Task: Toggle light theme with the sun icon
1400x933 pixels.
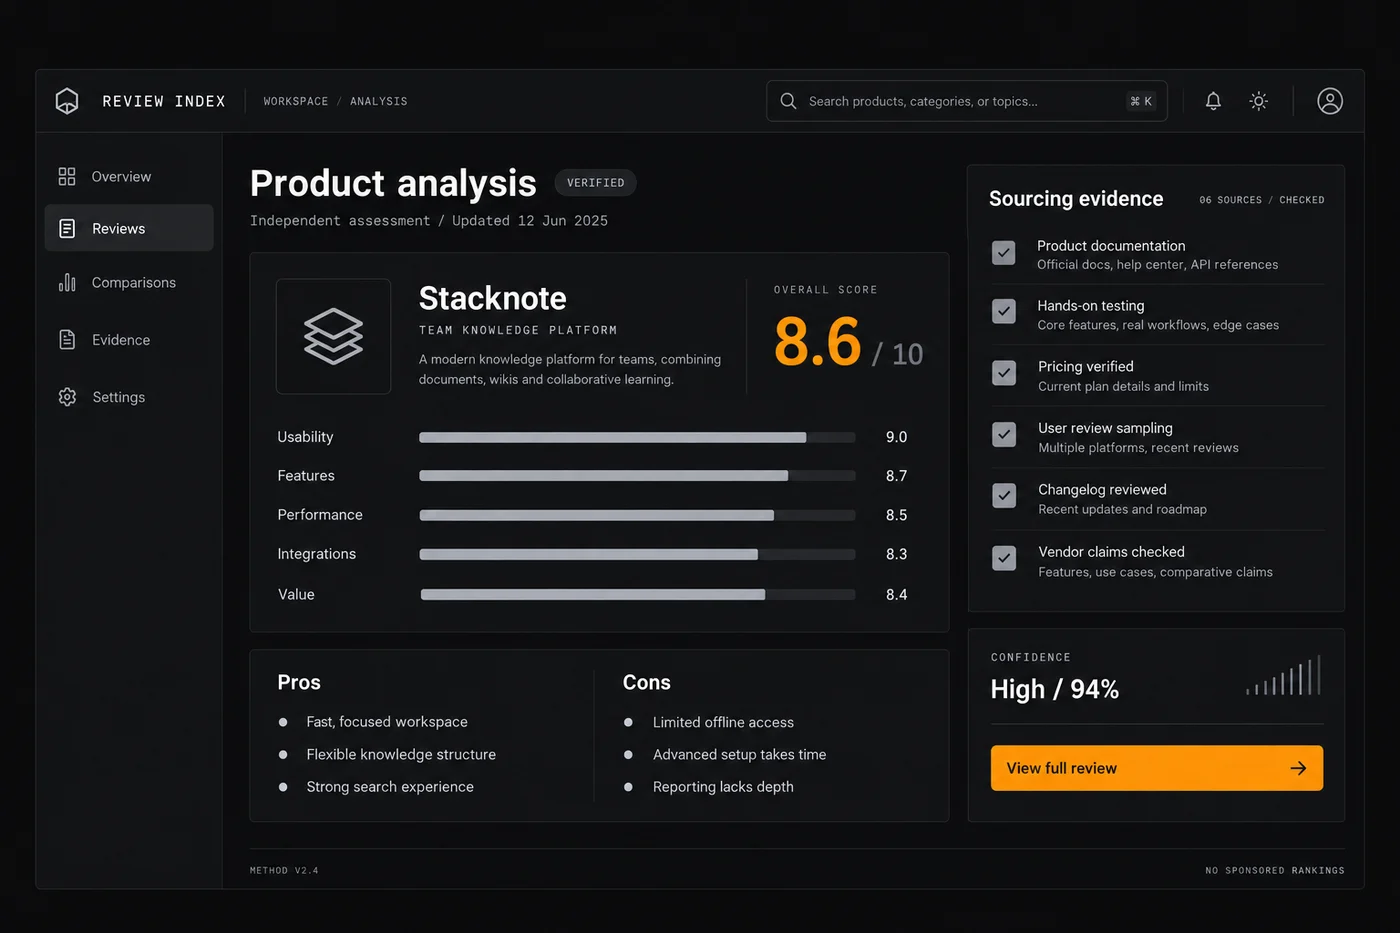Action: 1259,101
